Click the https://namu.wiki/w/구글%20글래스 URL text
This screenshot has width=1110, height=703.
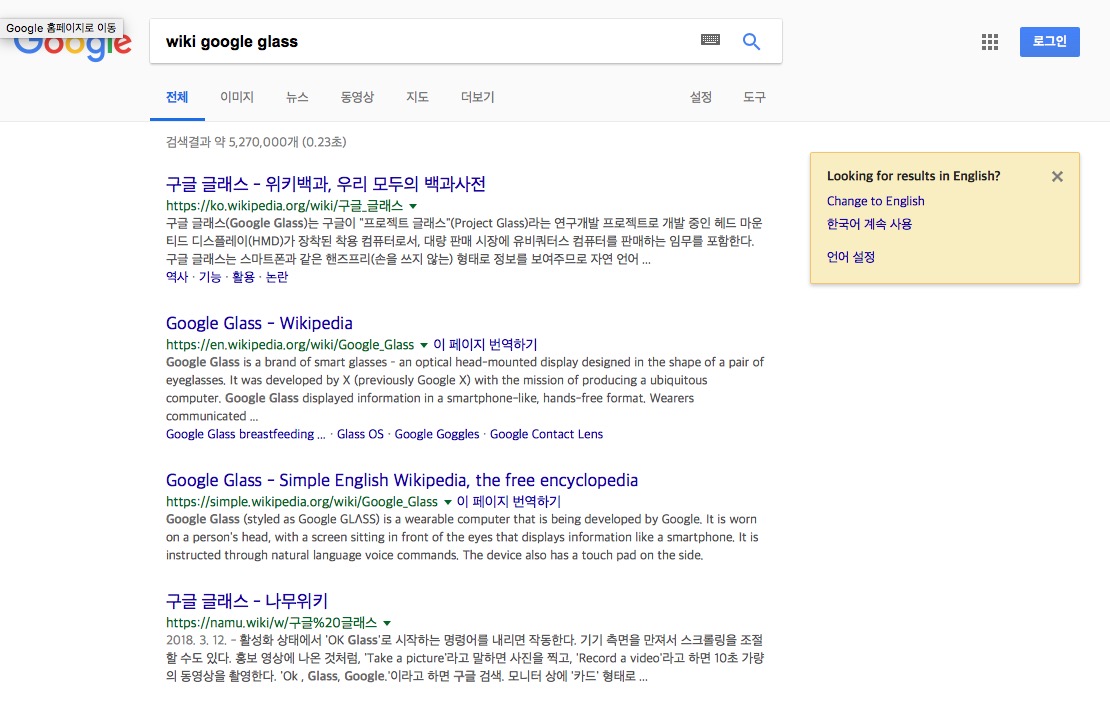point(272,623)
